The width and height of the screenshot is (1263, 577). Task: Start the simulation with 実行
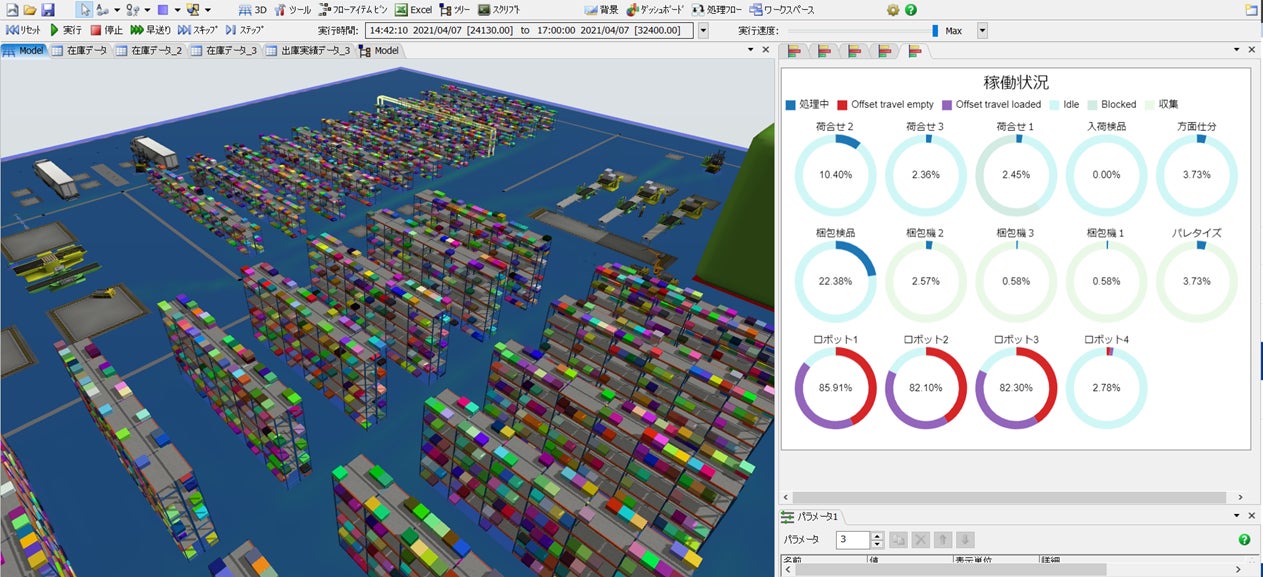tap(66, 30)
